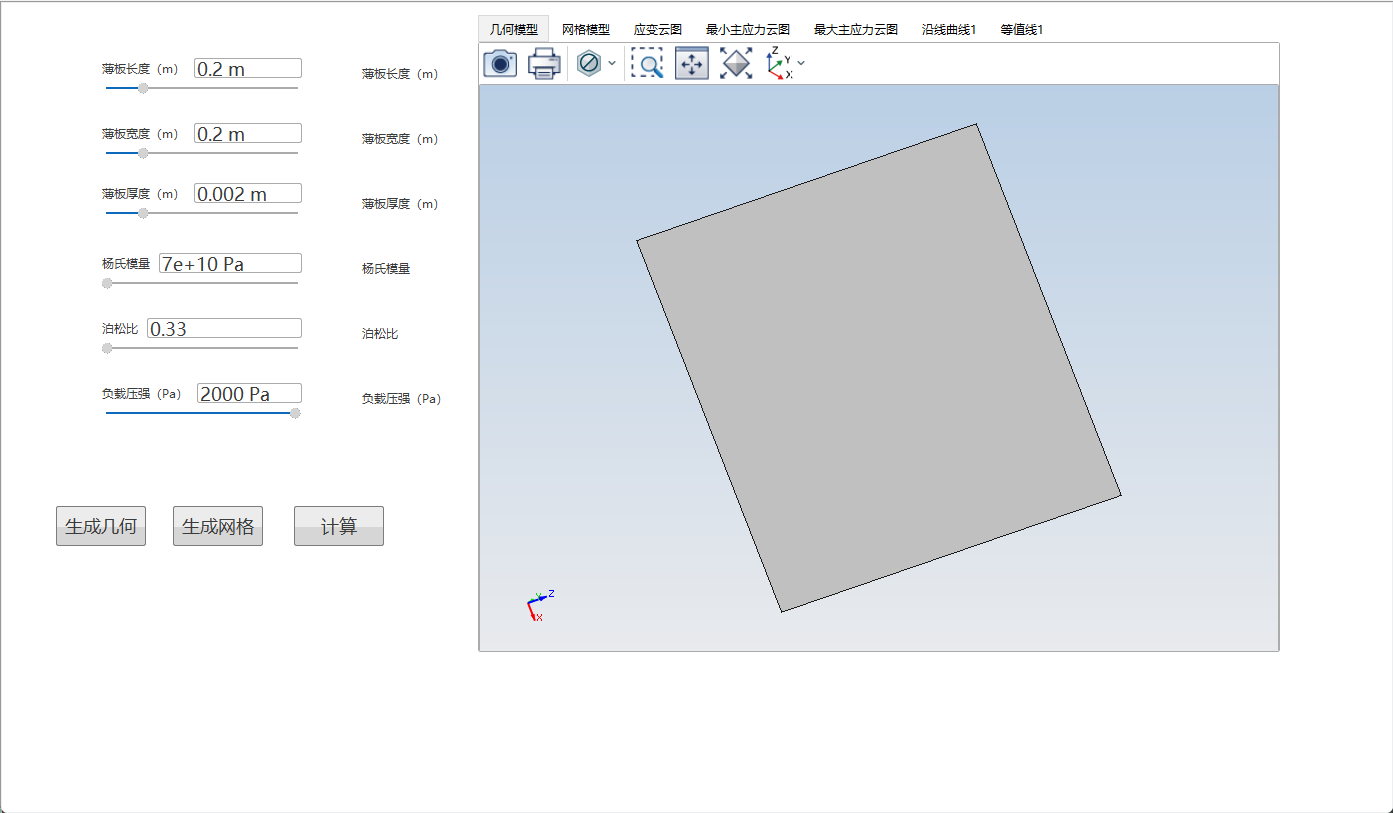Click the 生成几何 button
This screenshot has width=1393, height=813.
(x=101, y=526)
